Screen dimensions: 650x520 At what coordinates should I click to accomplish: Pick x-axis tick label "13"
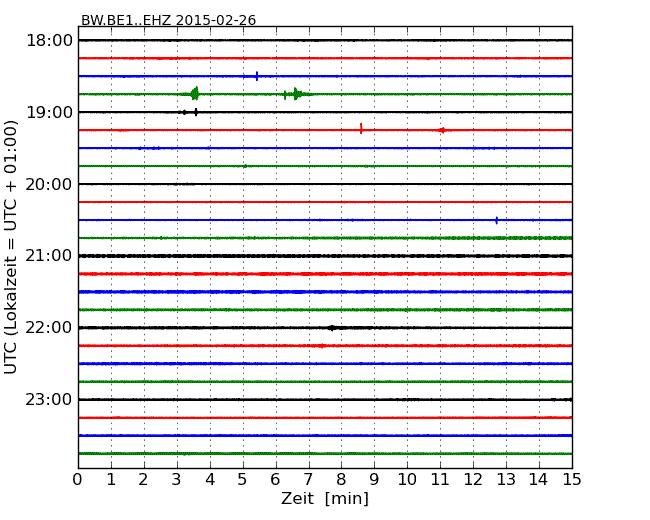[x=506, y=479]
